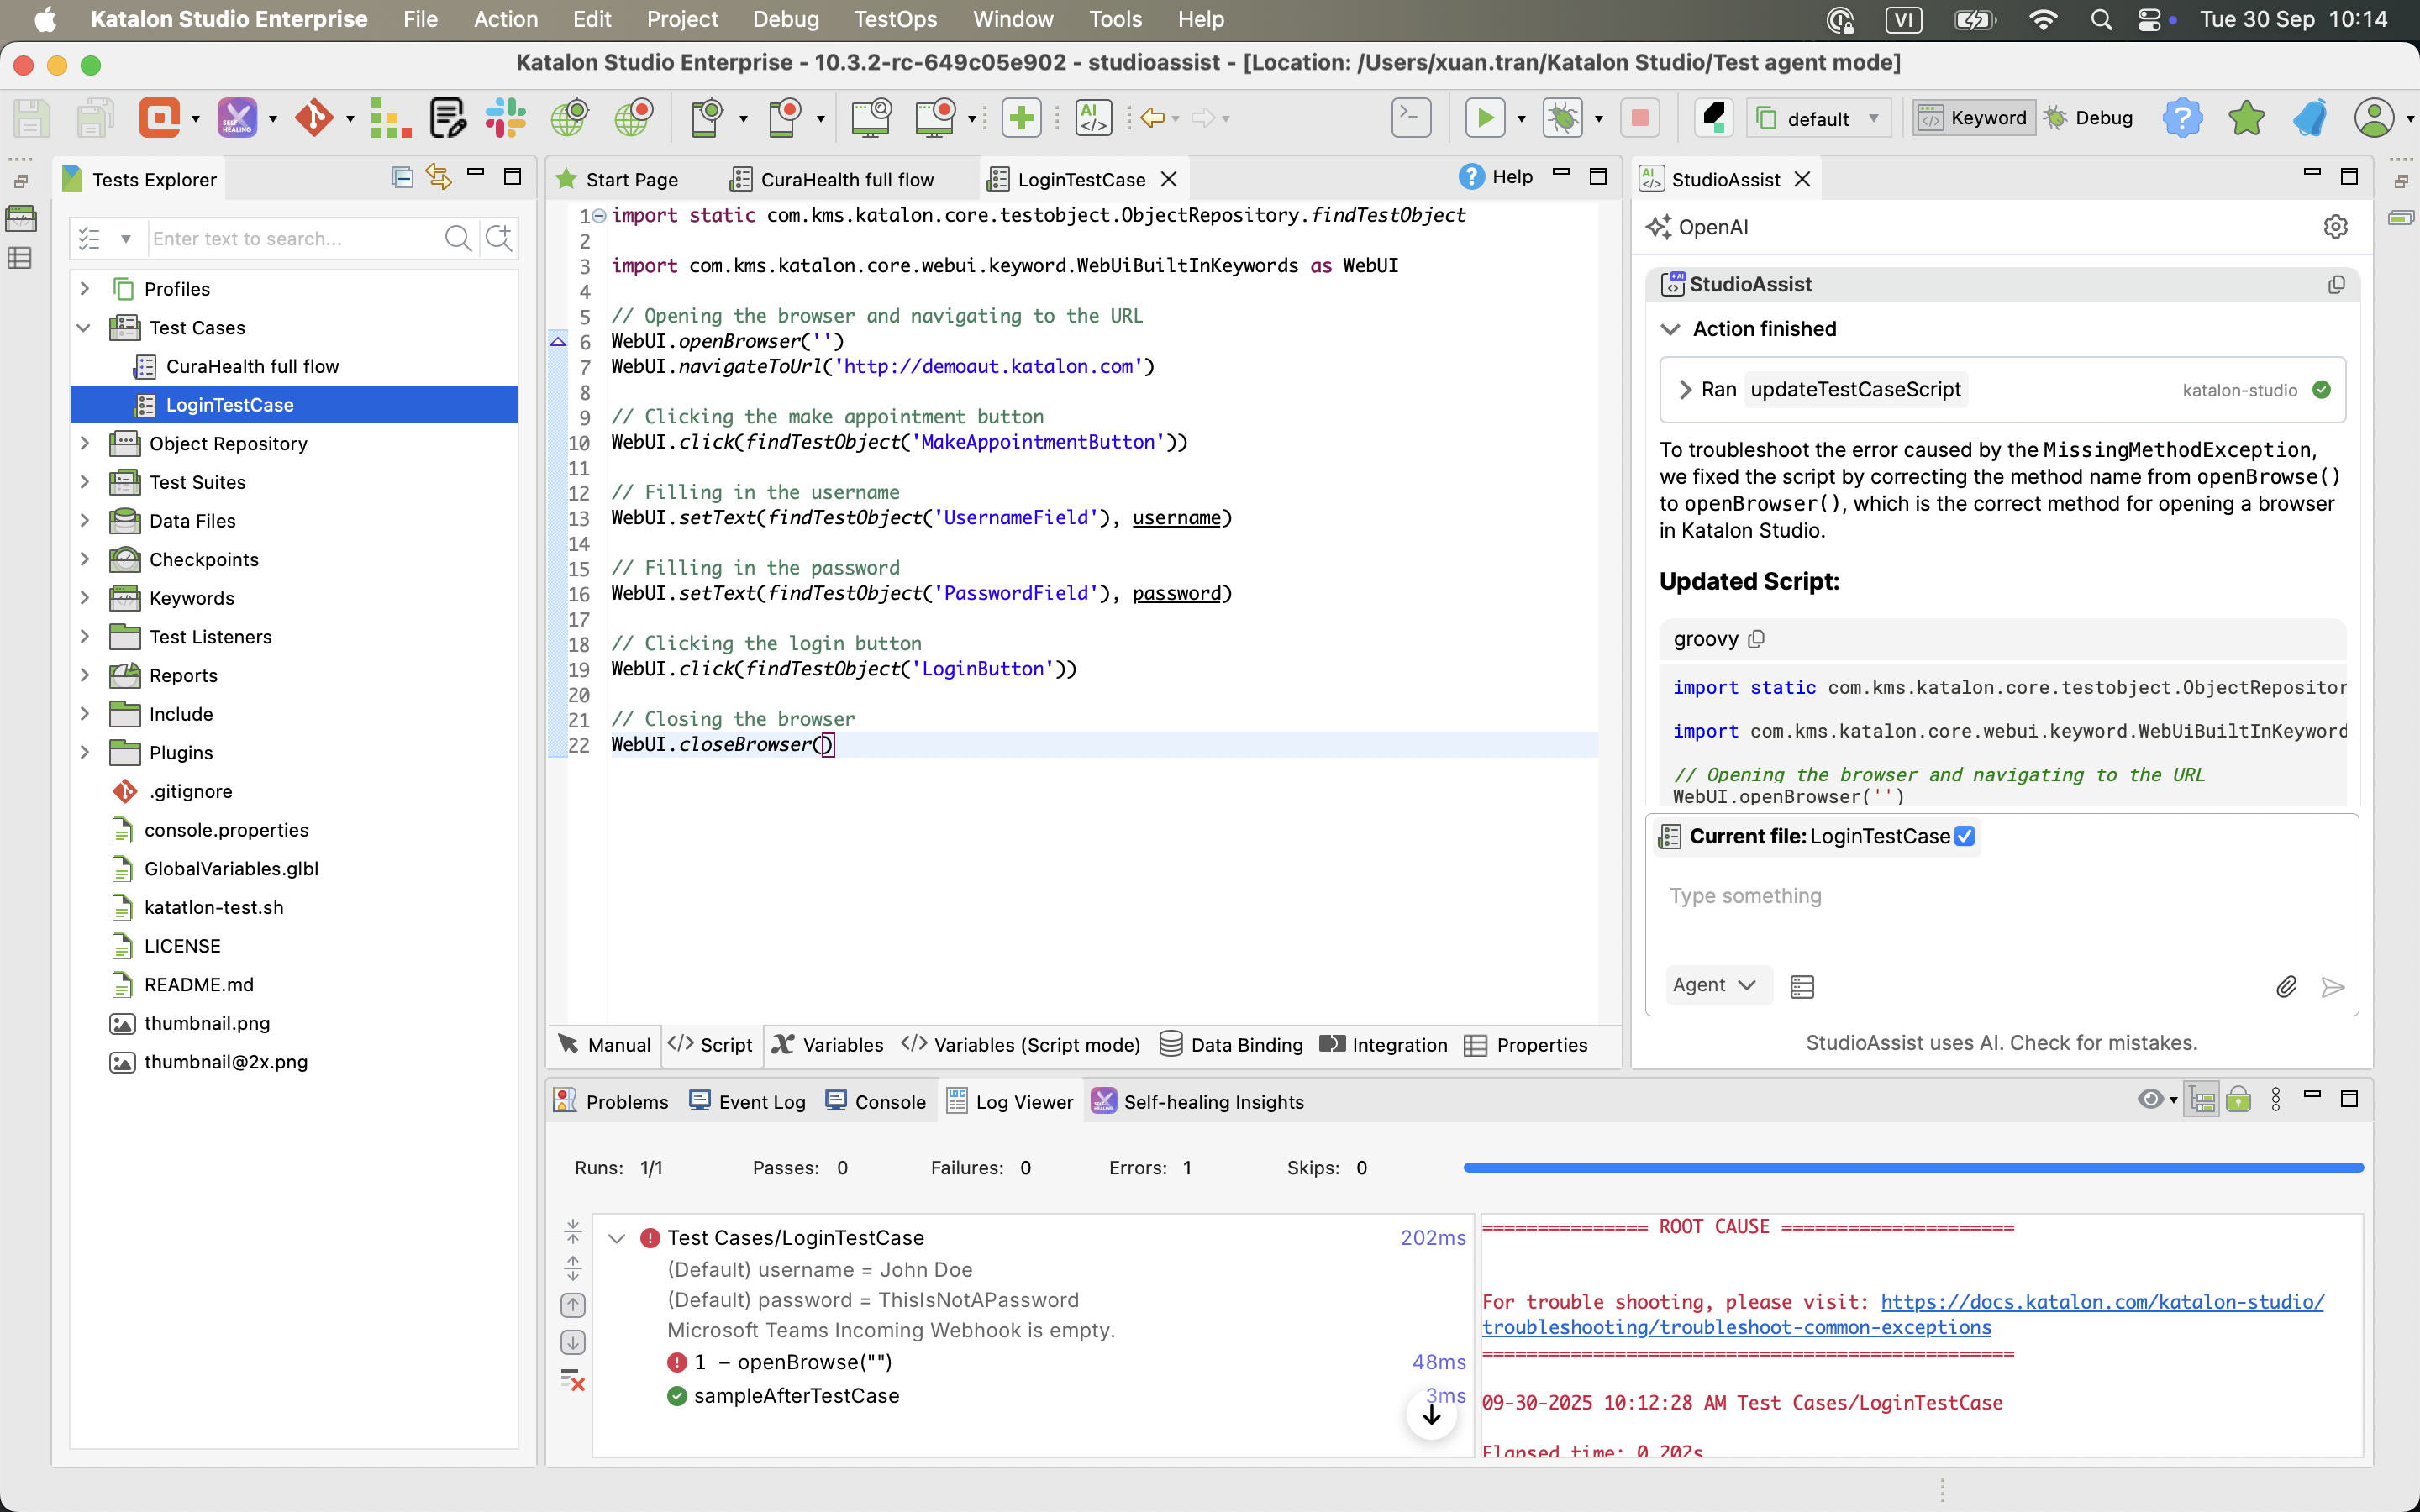Collapse the Action finished section

[x=1670, y=329]
